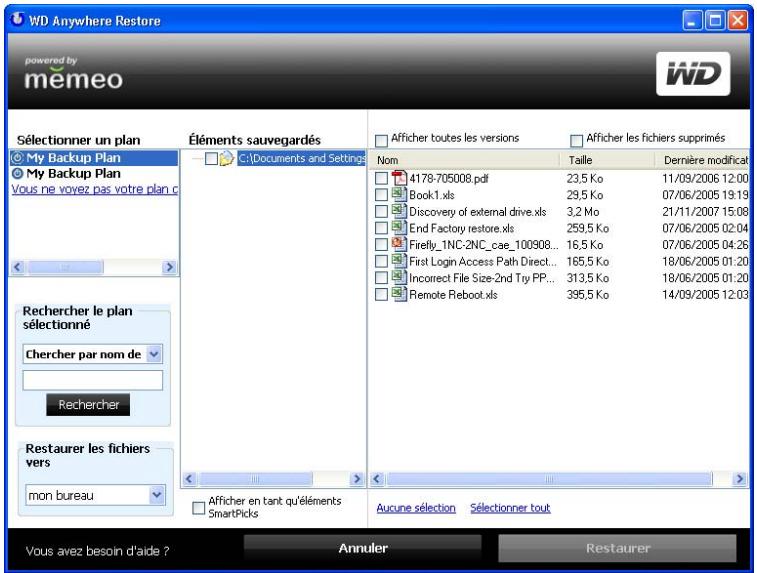
Task: Select the file name 4178-705008.pdf
Action: [449, 179]
